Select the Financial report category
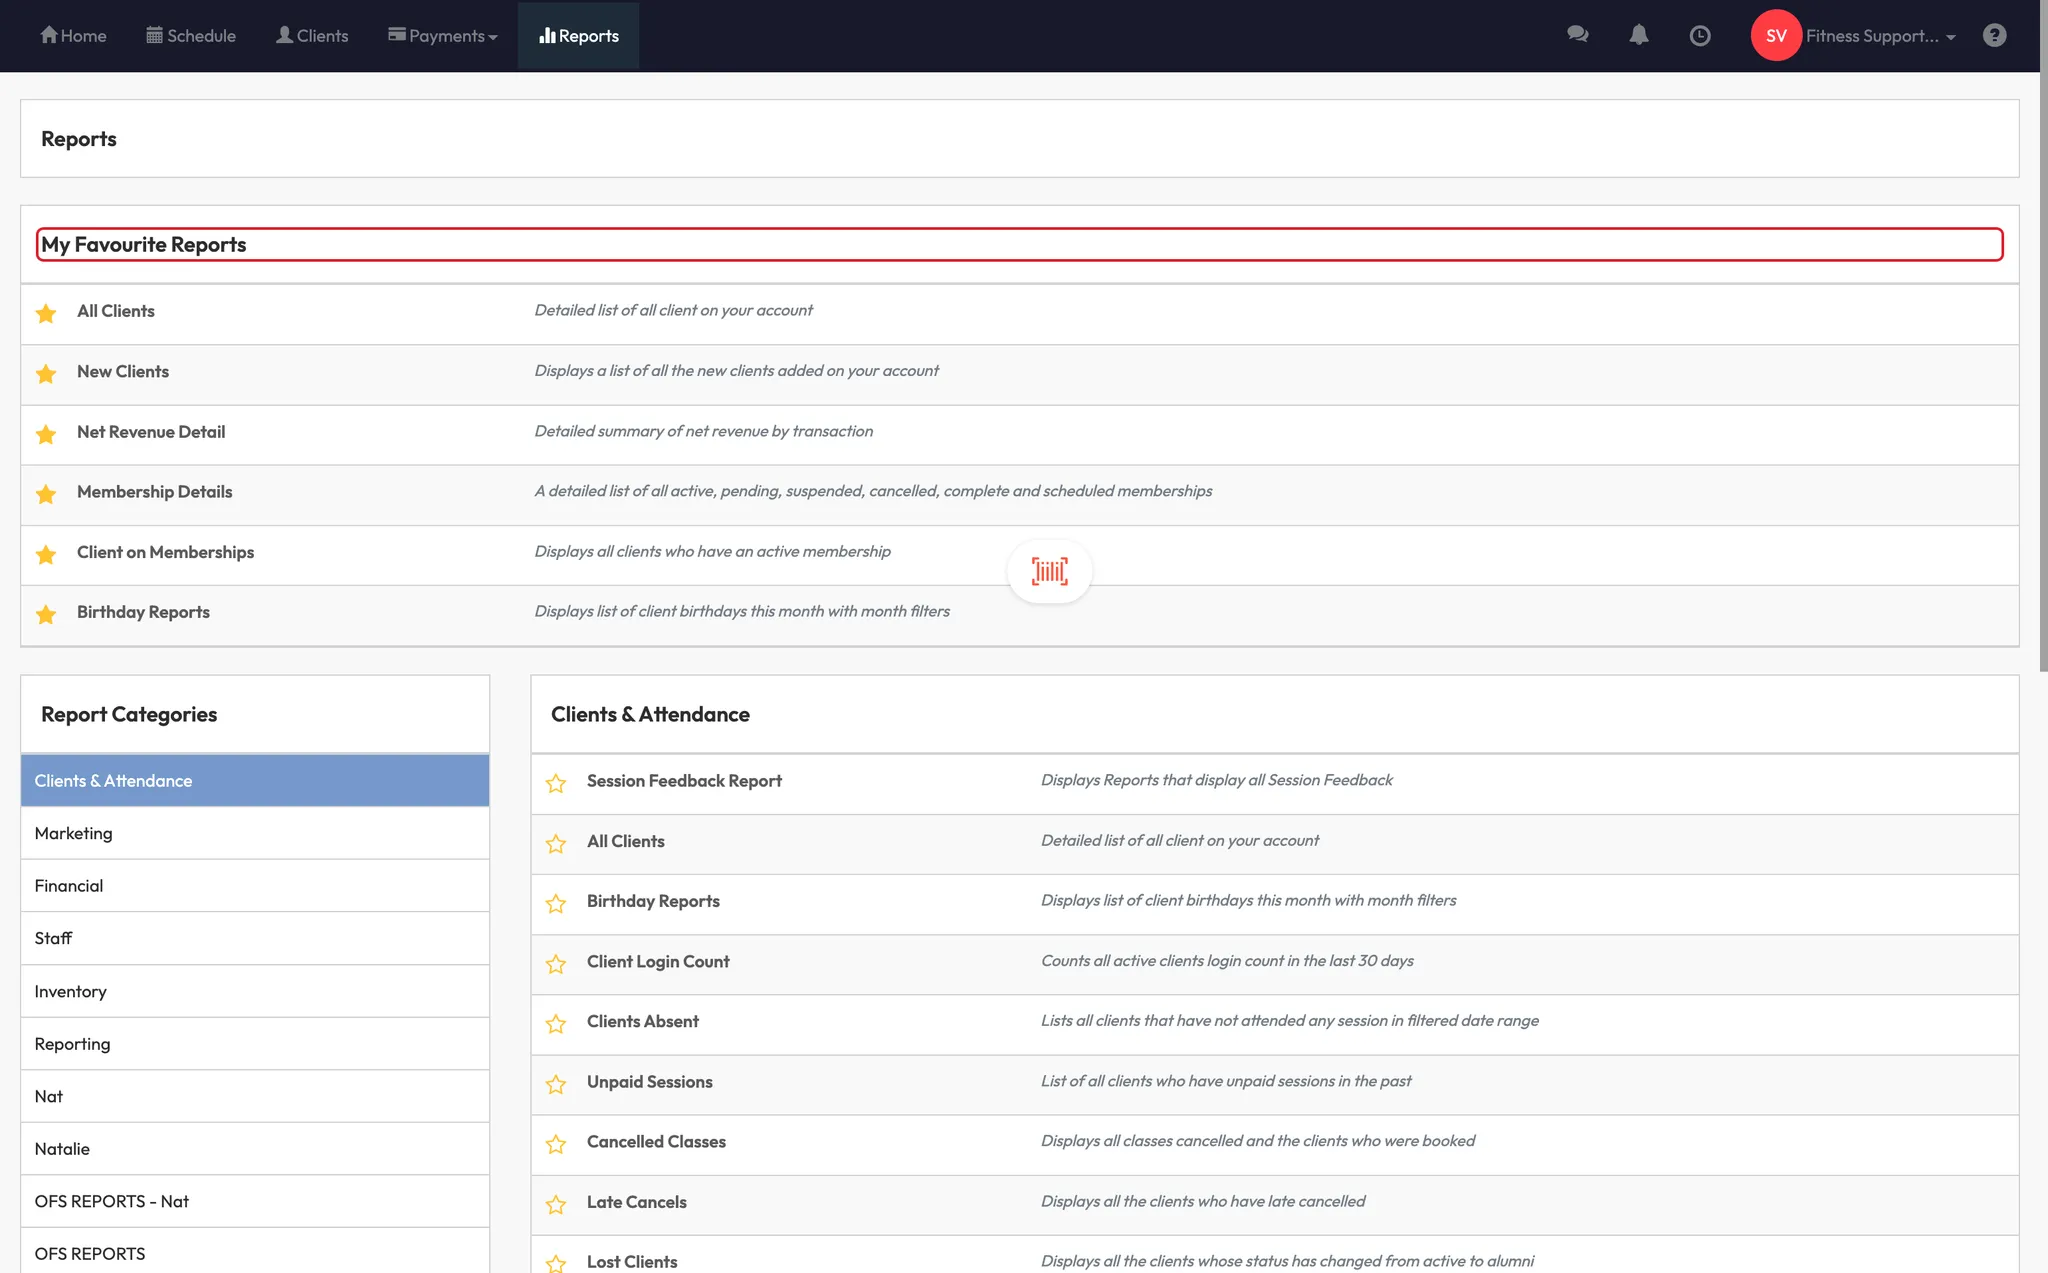This screenshot has width=2048, height=1273. point(69,886)
